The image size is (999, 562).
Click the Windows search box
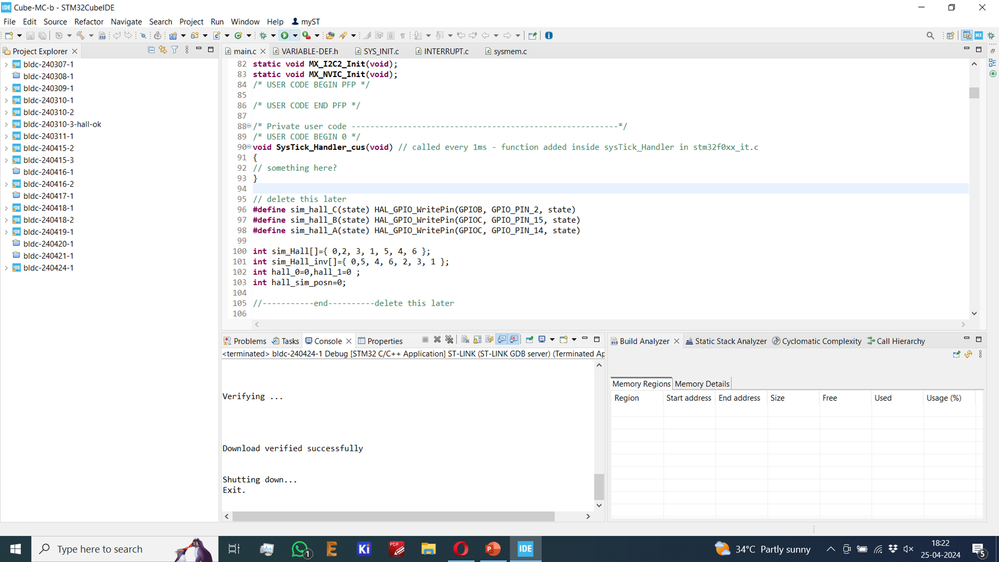pos(100,549)
